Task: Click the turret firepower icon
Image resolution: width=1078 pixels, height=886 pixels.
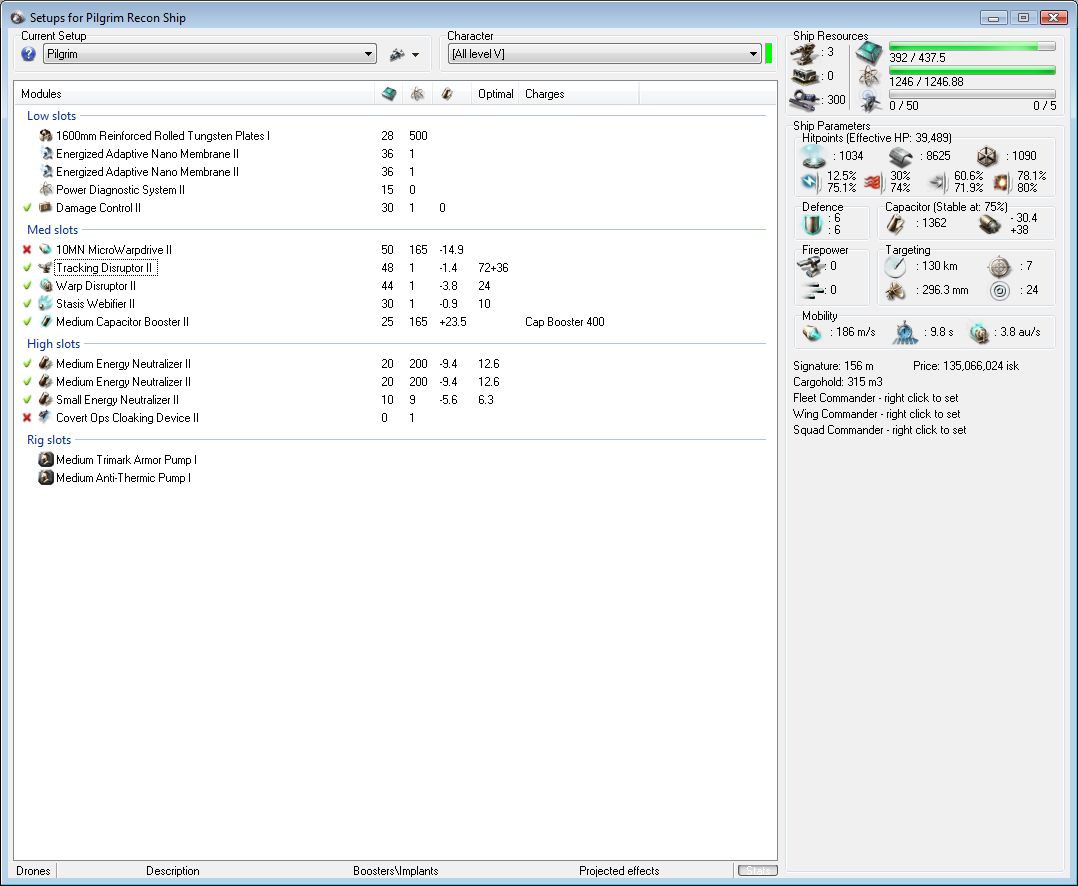Action: click(812, 266)
